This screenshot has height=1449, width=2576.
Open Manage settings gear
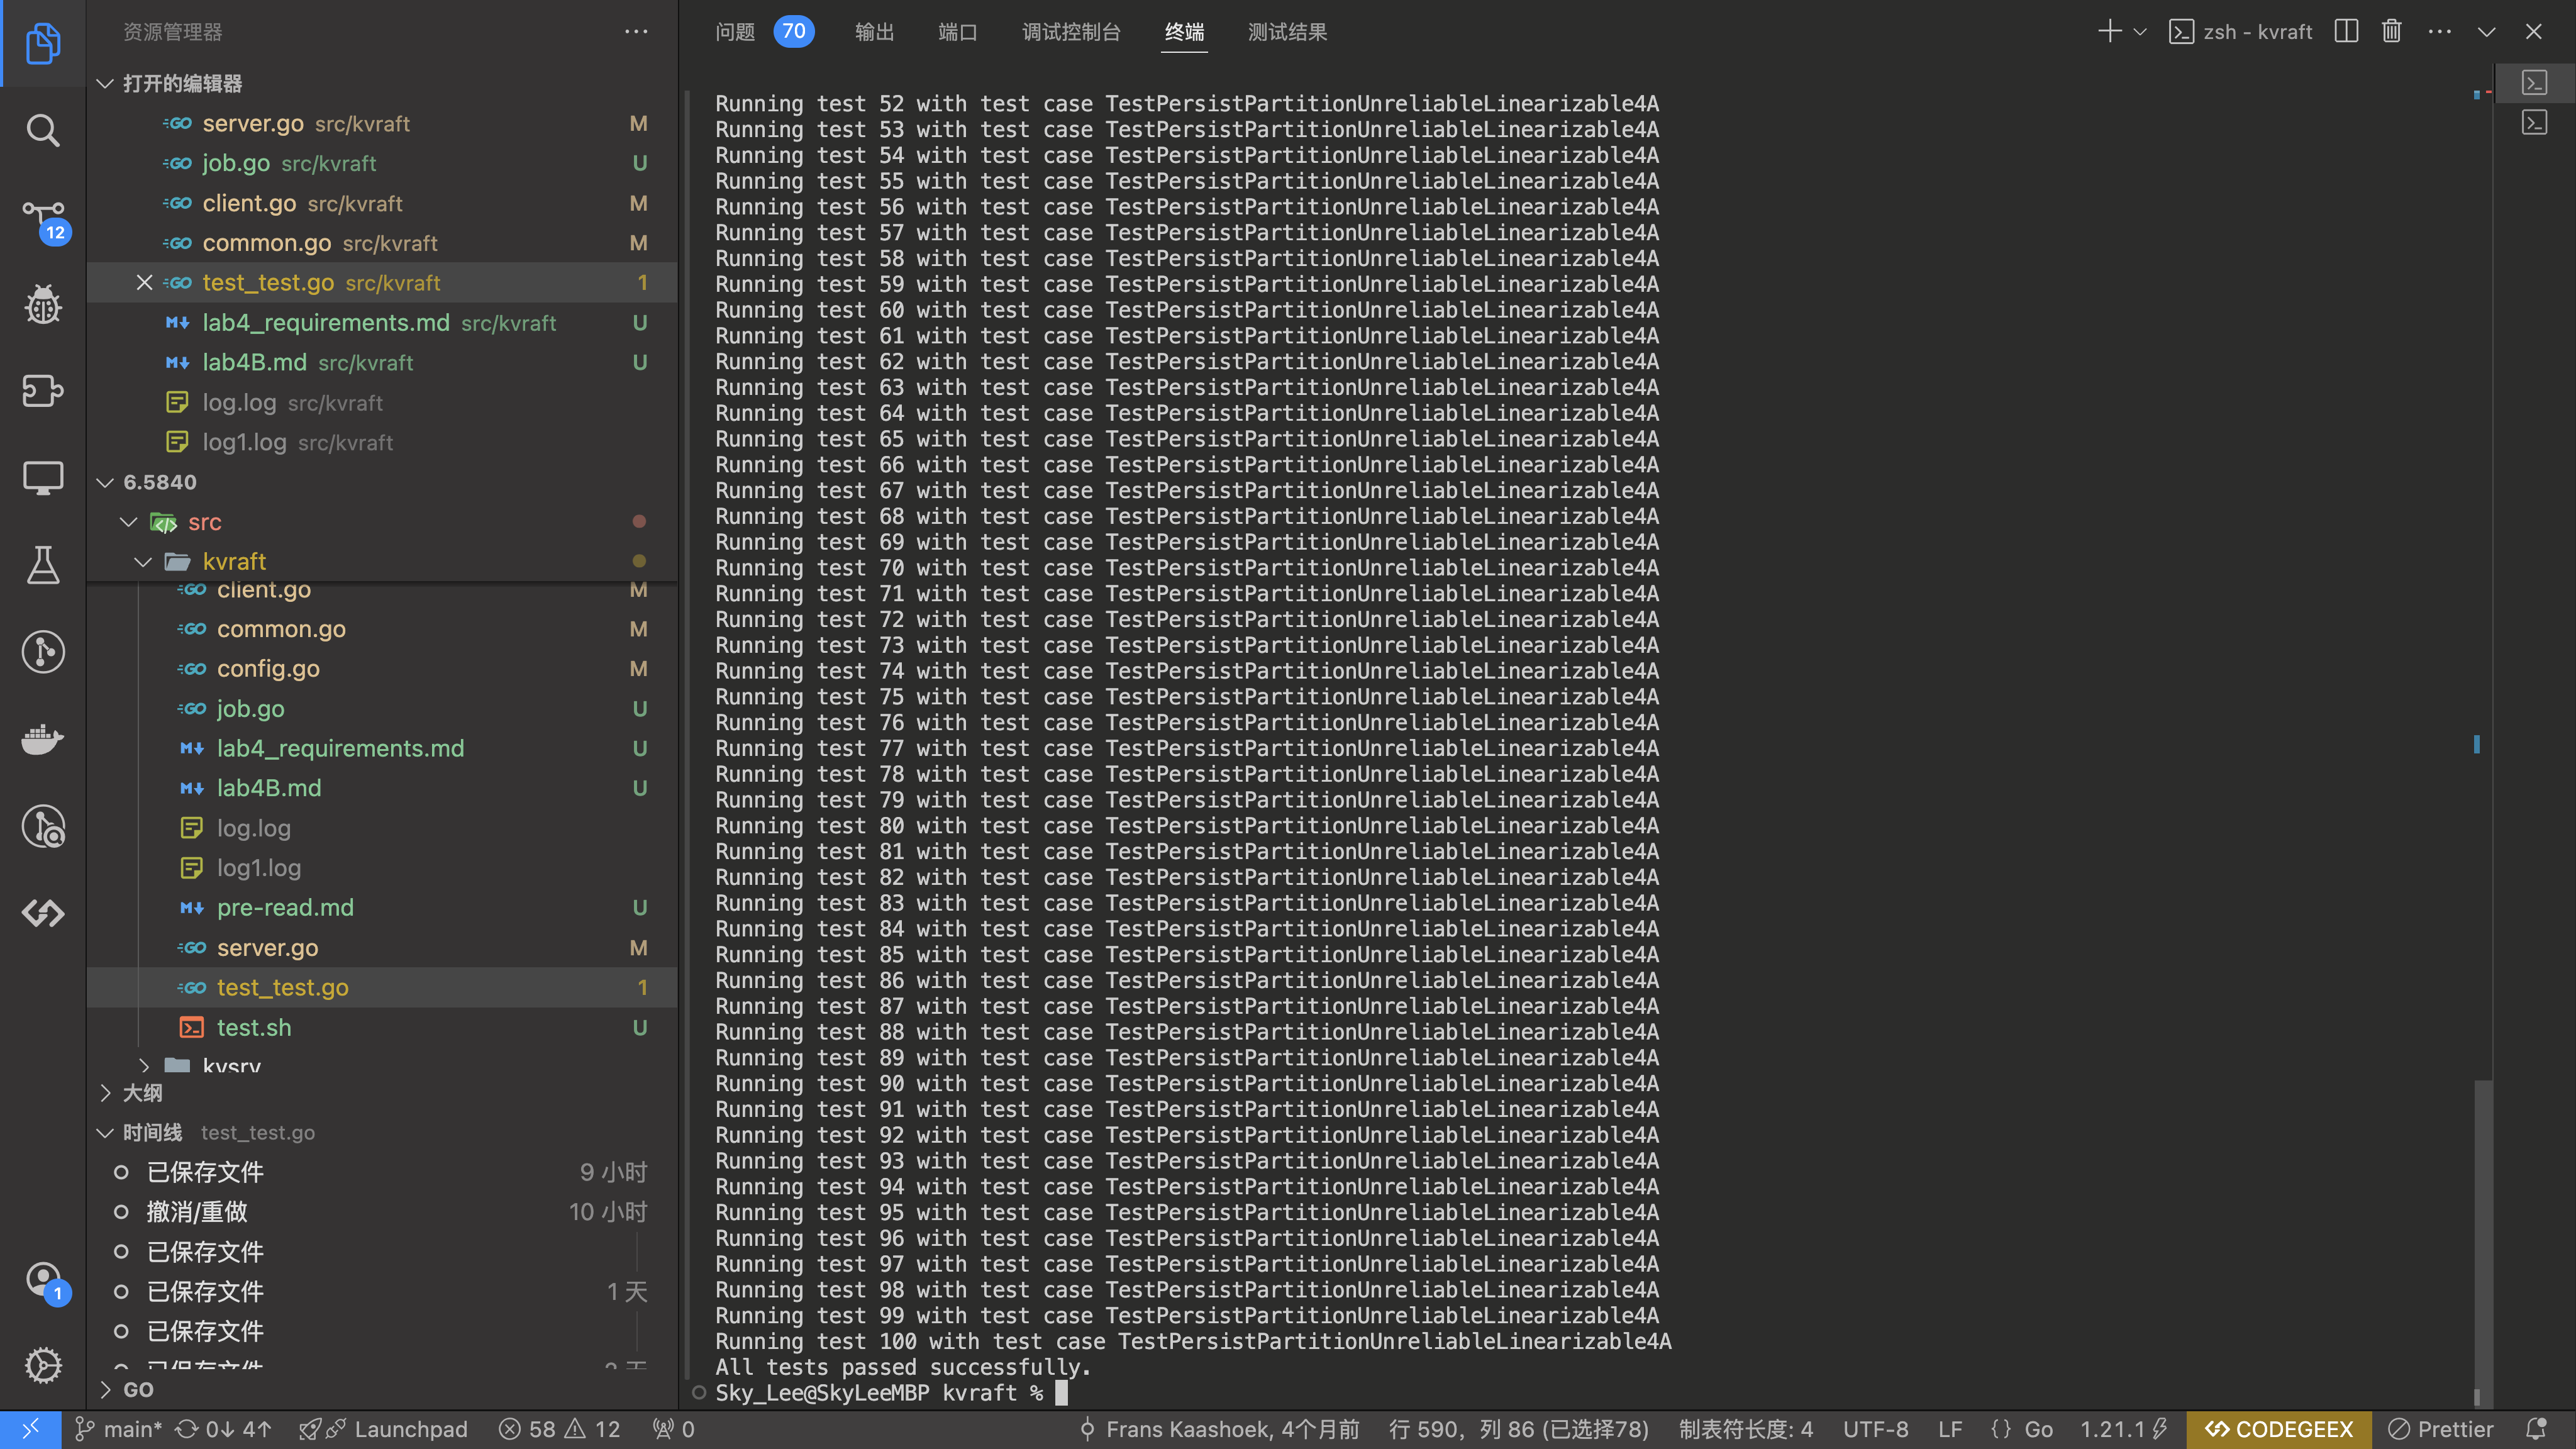coord(42,1365)
